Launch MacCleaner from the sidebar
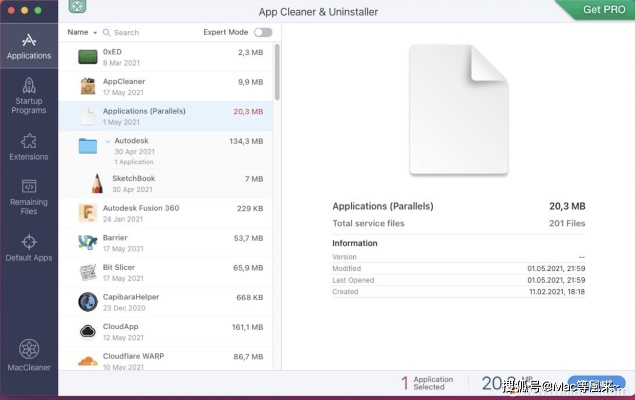The image size is (635, 400). (x=29, y=354)
